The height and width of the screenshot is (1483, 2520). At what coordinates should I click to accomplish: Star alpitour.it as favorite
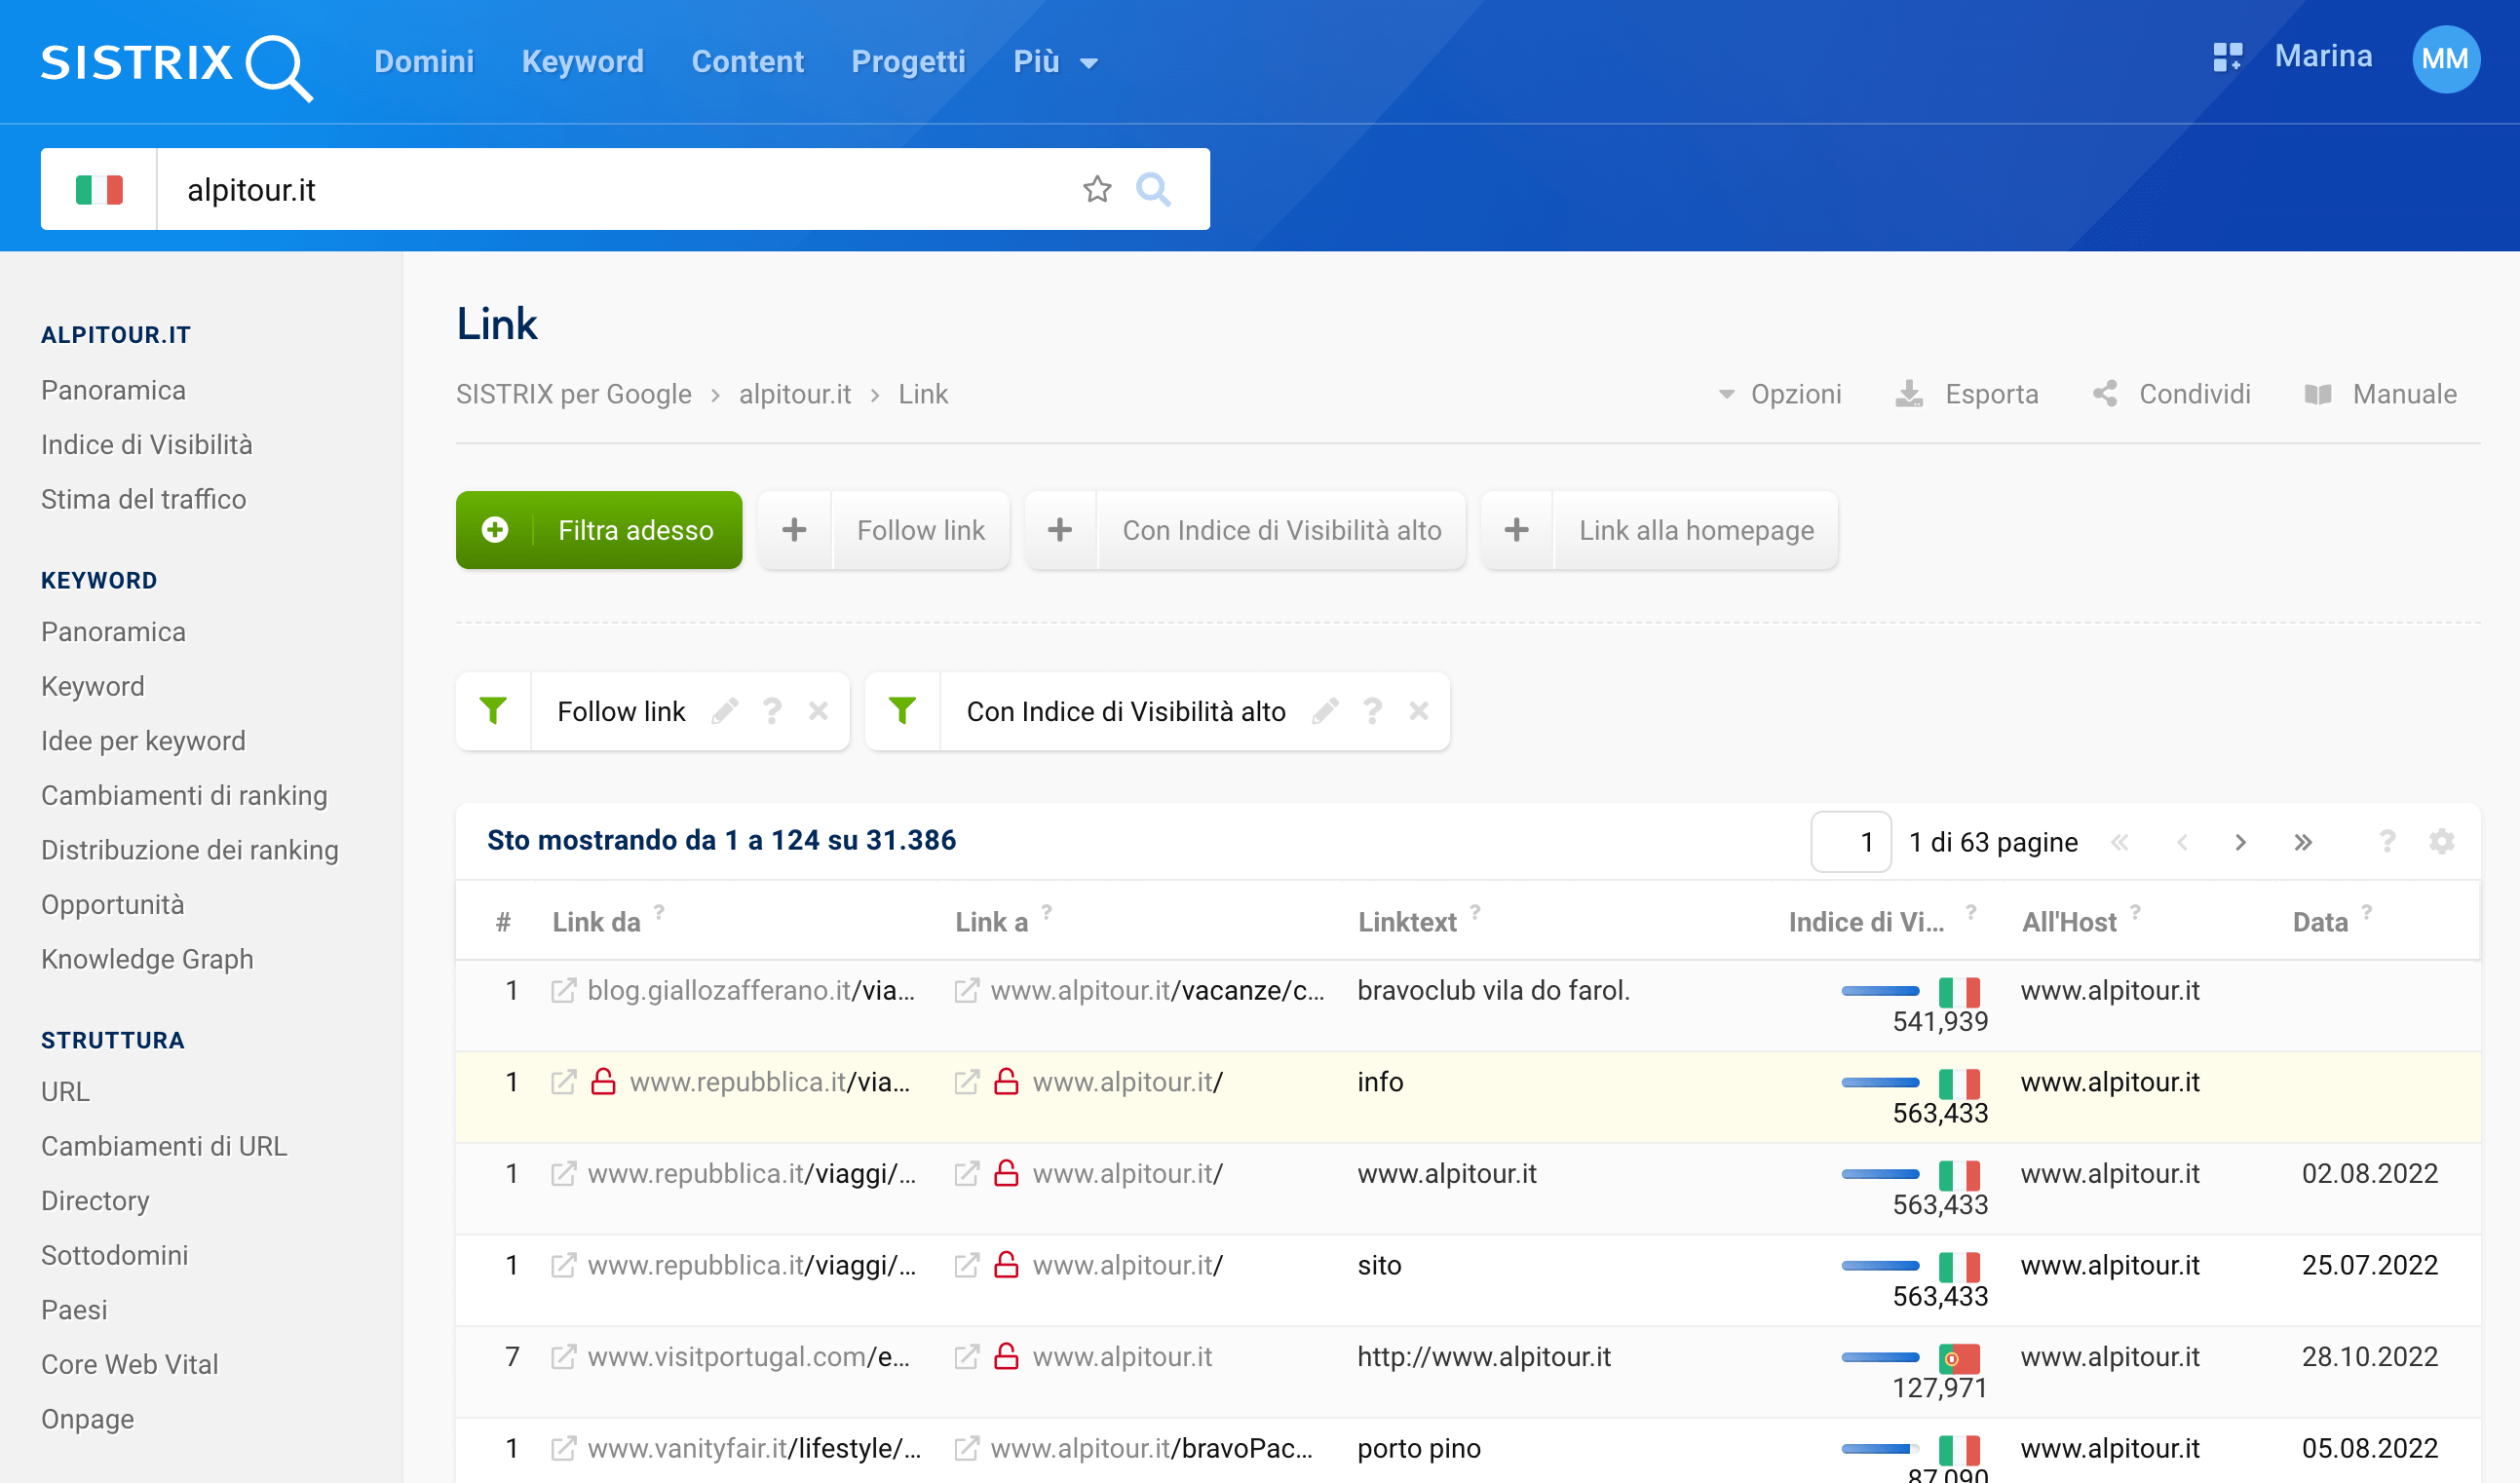[1097, 189]
